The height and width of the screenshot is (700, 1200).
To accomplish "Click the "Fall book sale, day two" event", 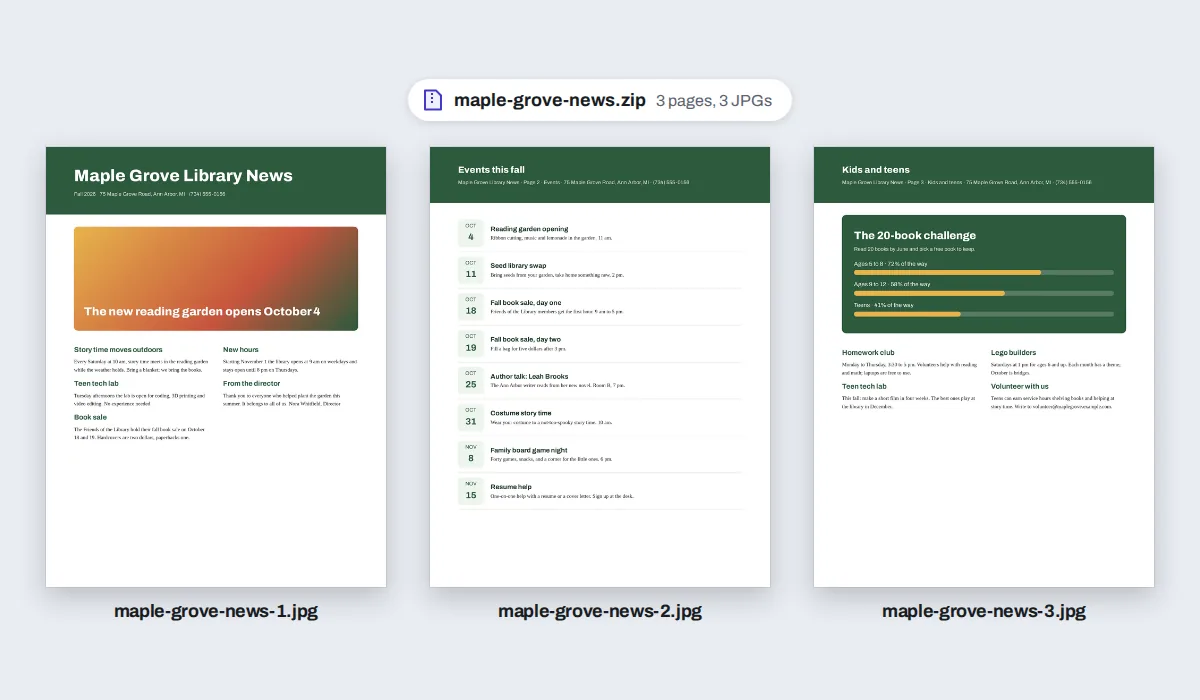I will click(x=526, y=339).
